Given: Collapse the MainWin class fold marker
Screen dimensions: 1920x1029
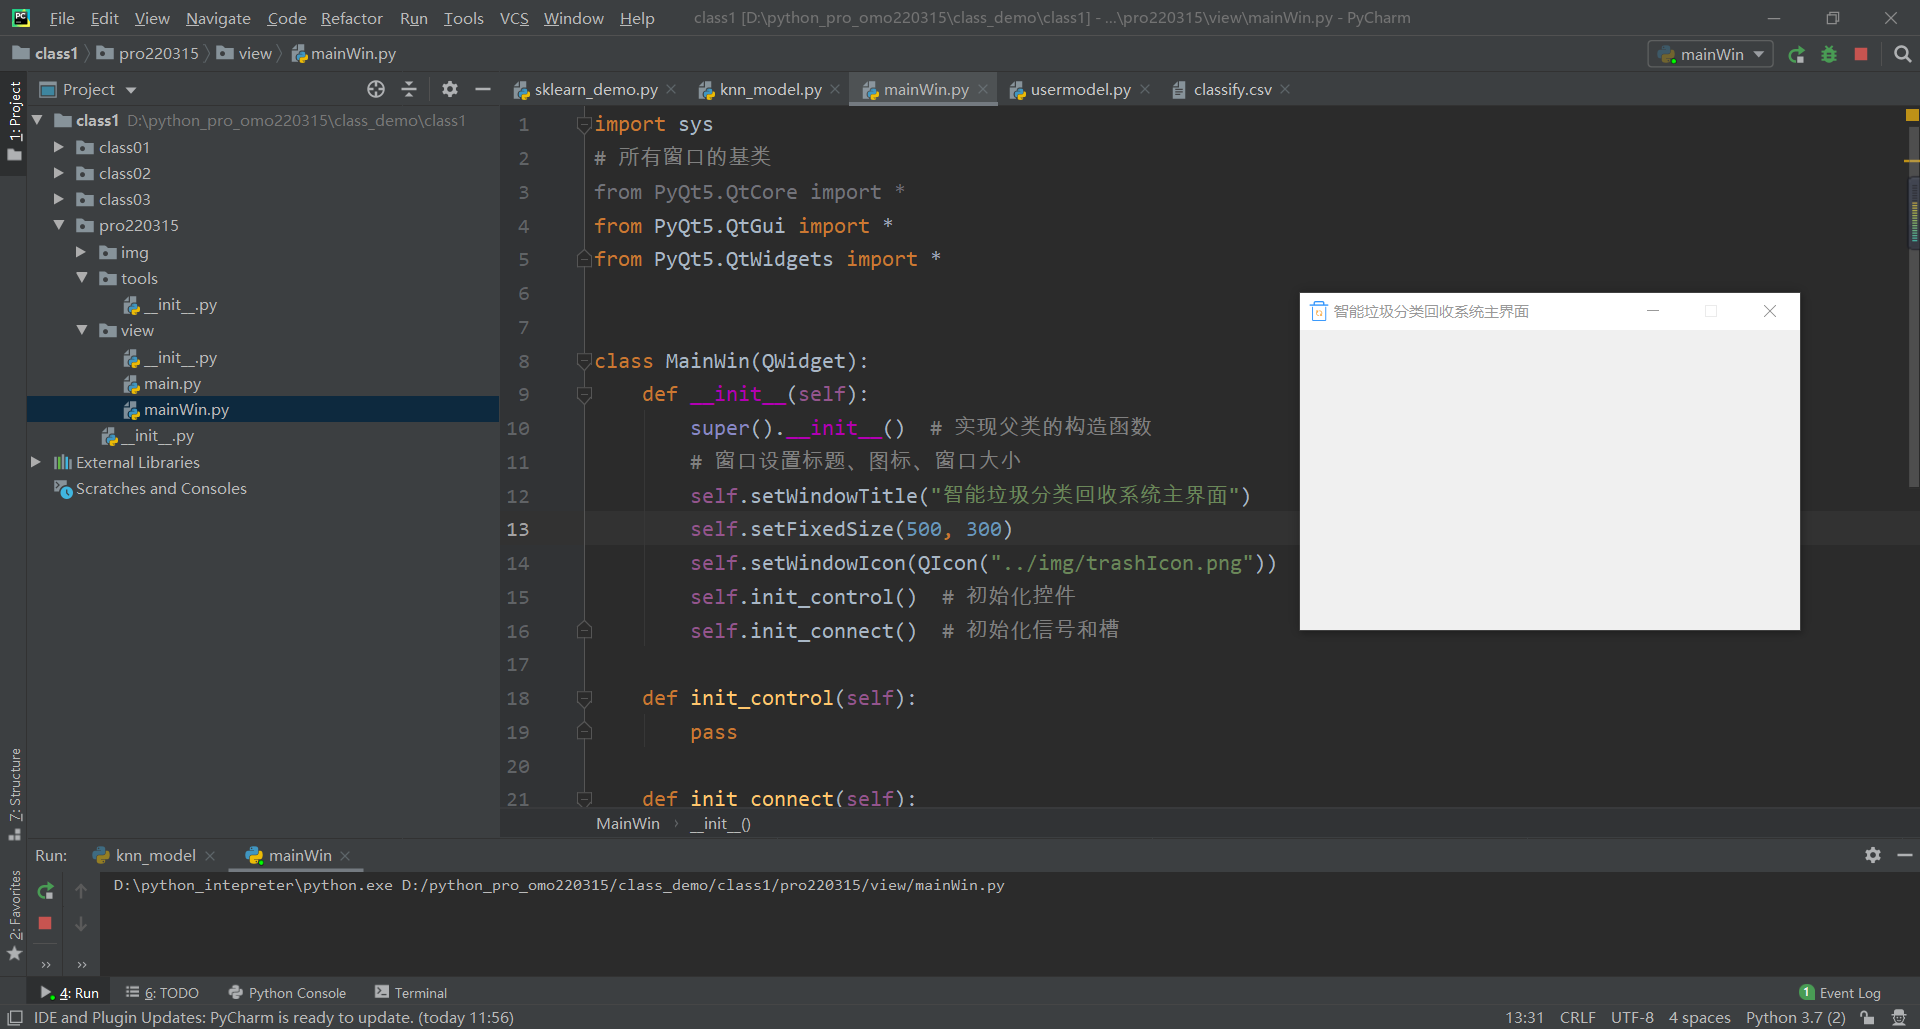Looking at the screenshot, I should click(585, 361).
